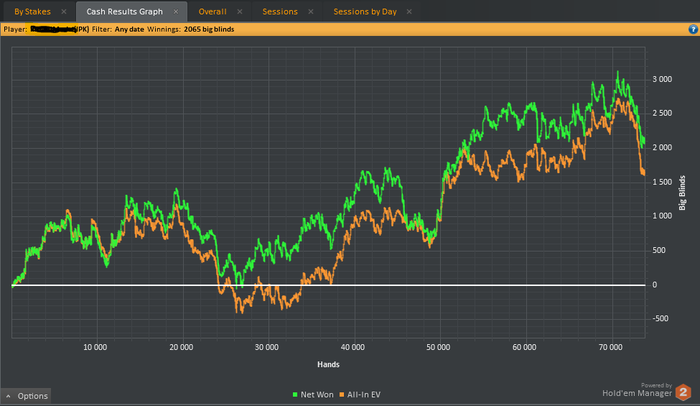Click the 30 000 hands axis label
The width and height of the screenshot is (700, 406).
coord(267,347)
